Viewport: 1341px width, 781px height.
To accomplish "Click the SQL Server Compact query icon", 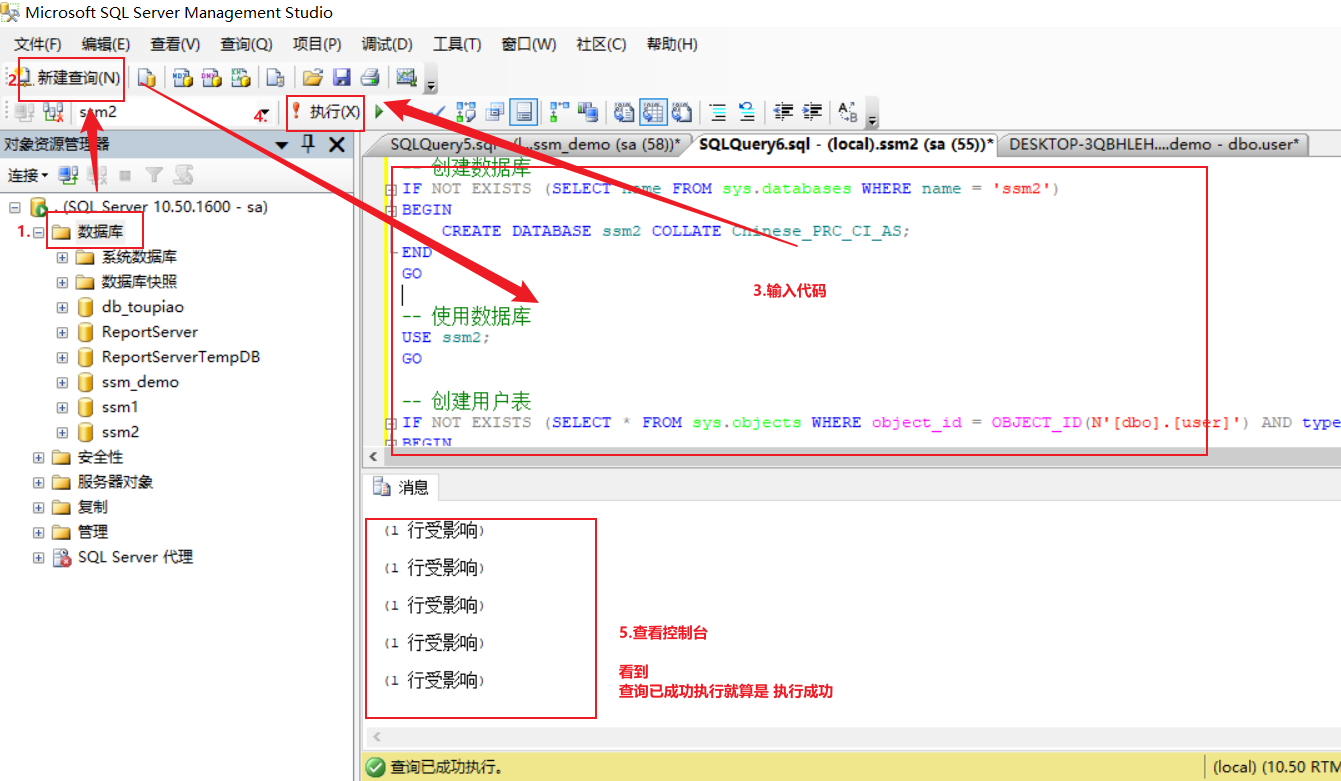I will pos(274,78).
